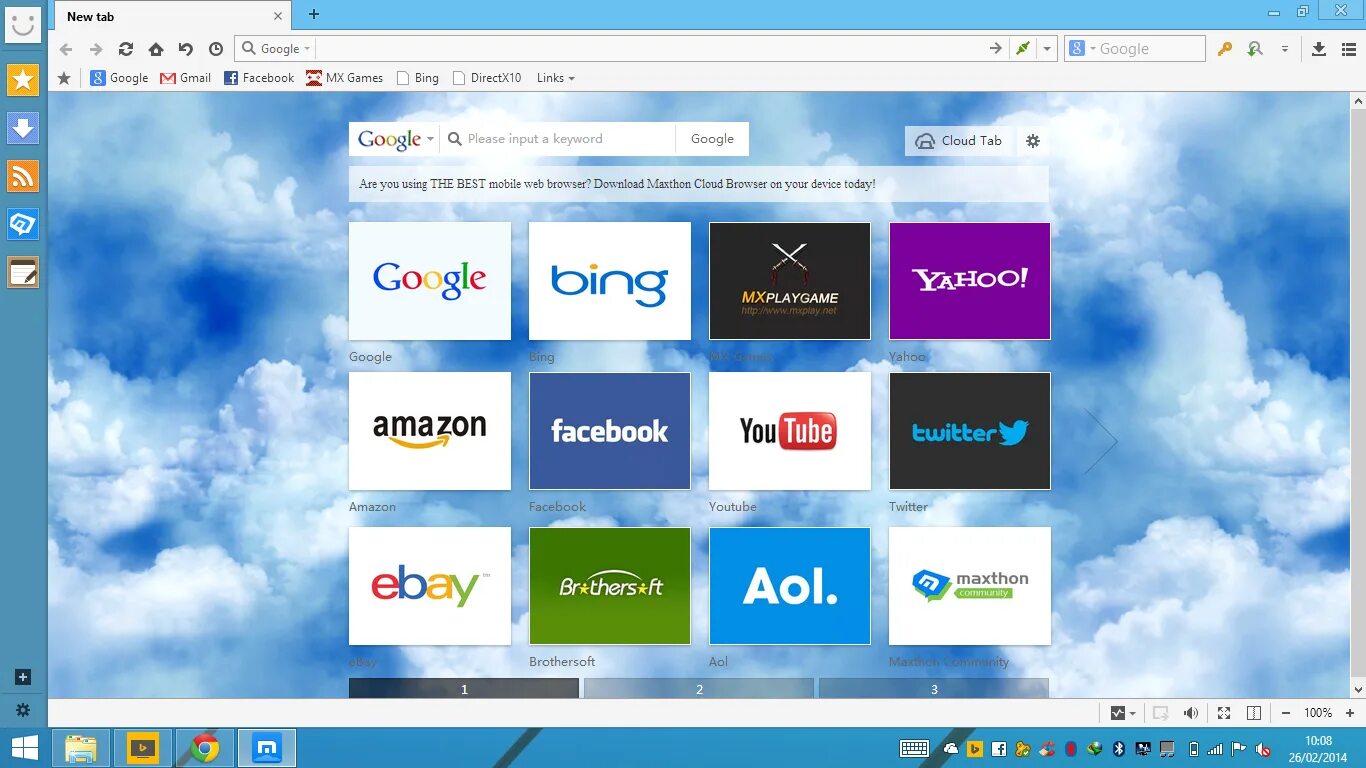Open the SkyNote notepad sidebar

pos(23,272)
